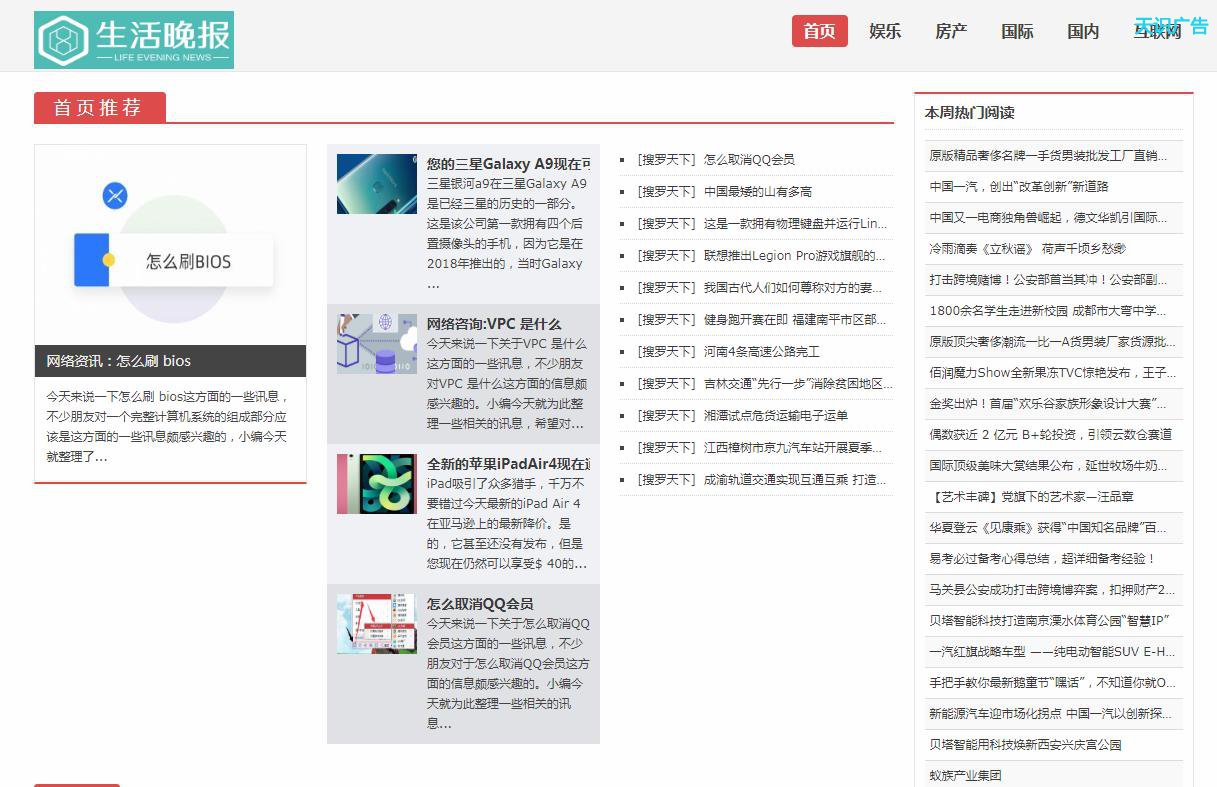Open list item 联想推出Legion Pro游戏旗舰
This screenshot has height=787, width=1217.
pos(794,255)
